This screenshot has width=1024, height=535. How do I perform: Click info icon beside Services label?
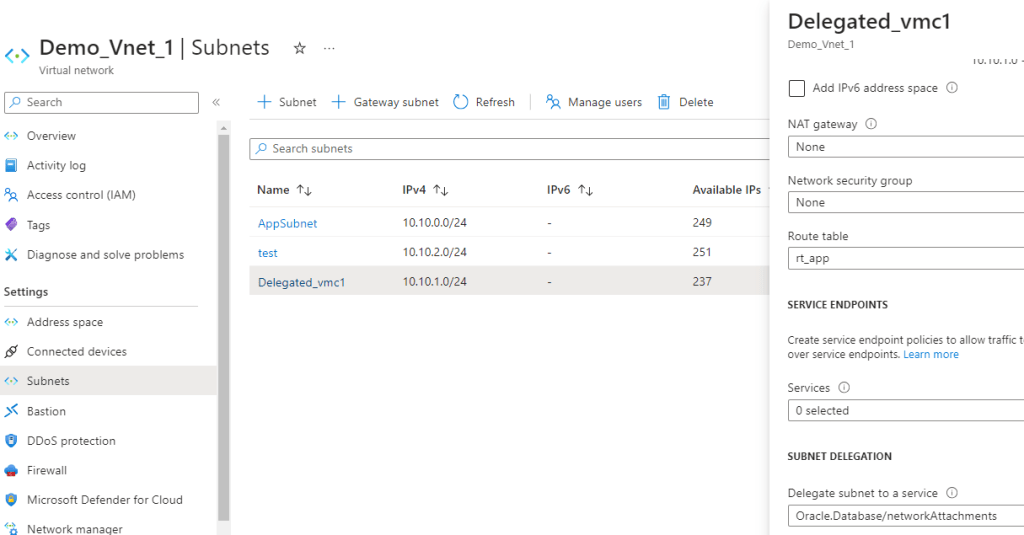pyautogui.click(x=843, y=388)
